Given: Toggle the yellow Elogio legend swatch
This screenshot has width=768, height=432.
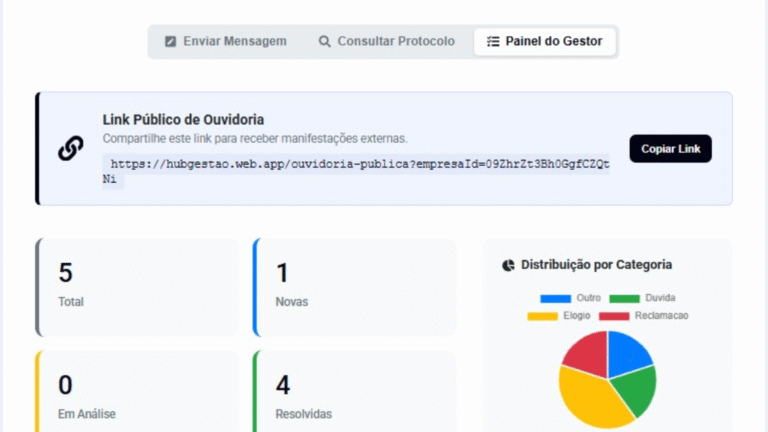Looking at the screenshot, I should [x=542, y=316].
